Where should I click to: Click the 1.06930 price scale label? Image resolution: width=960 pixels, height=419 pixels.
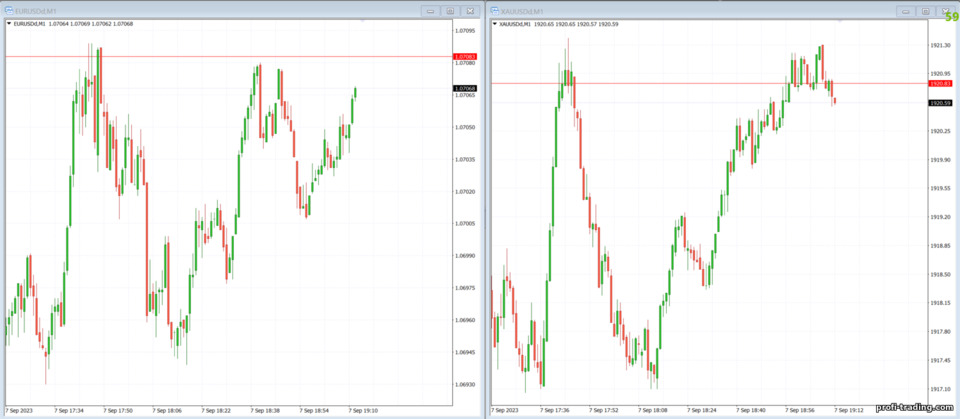coord(466,385)
